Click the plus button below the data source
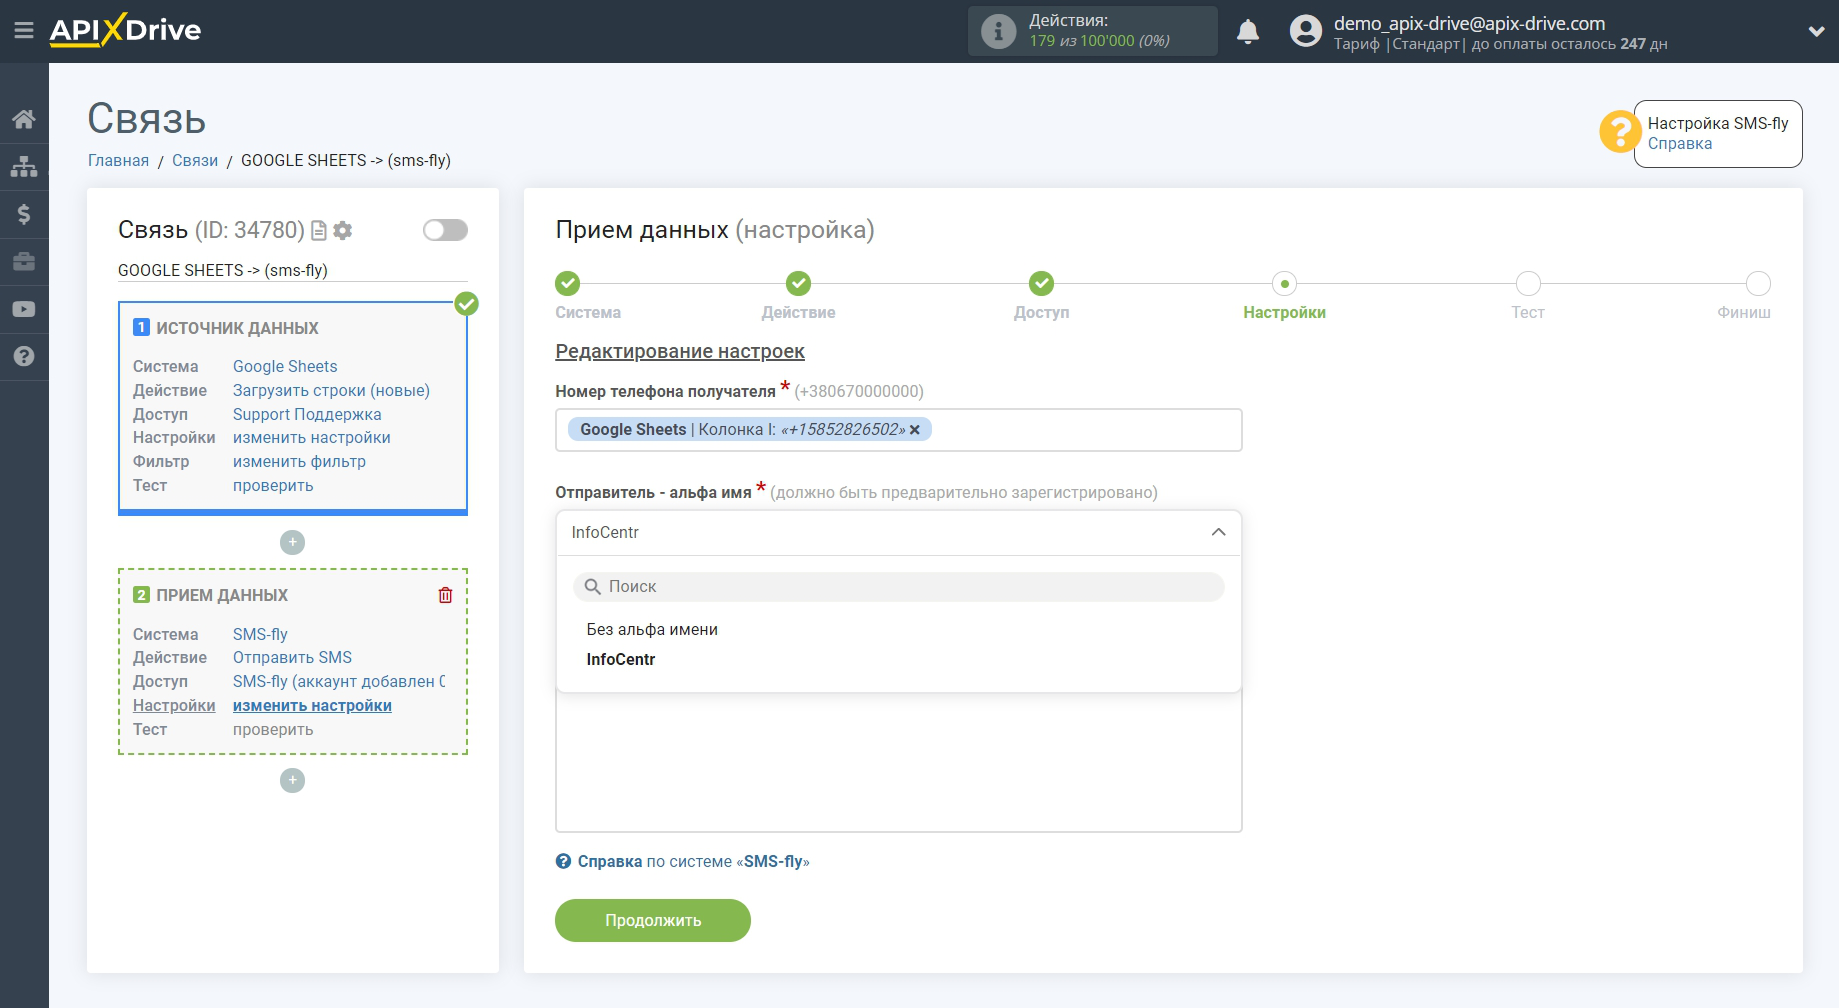 pos(292,542)
